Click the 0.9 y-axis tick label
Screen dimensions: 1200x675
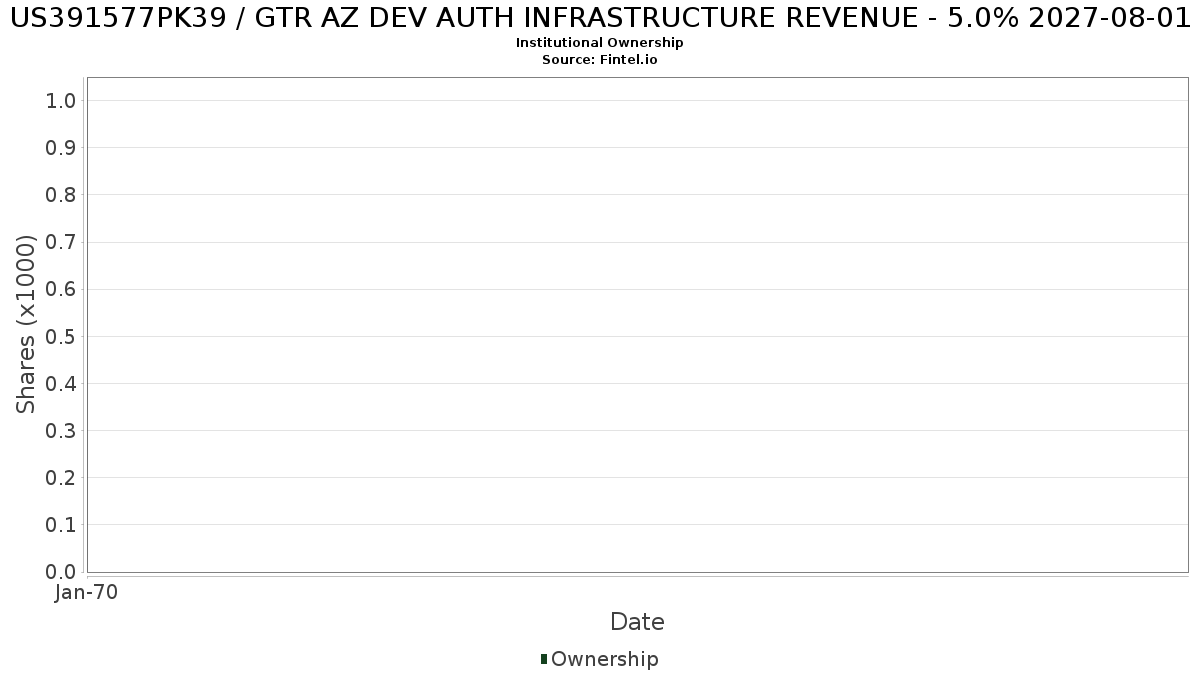[x=61, y=147]
